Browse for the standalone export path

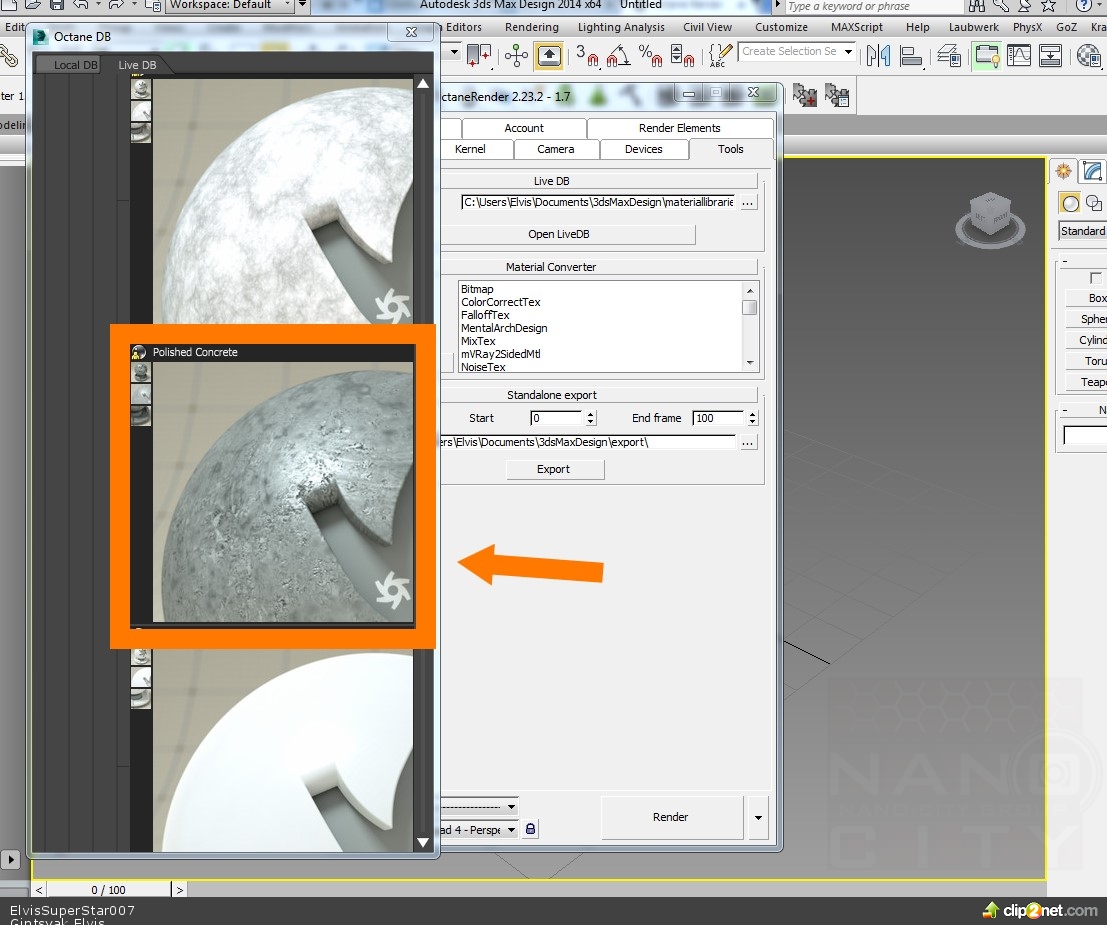[x=748, y=443]
